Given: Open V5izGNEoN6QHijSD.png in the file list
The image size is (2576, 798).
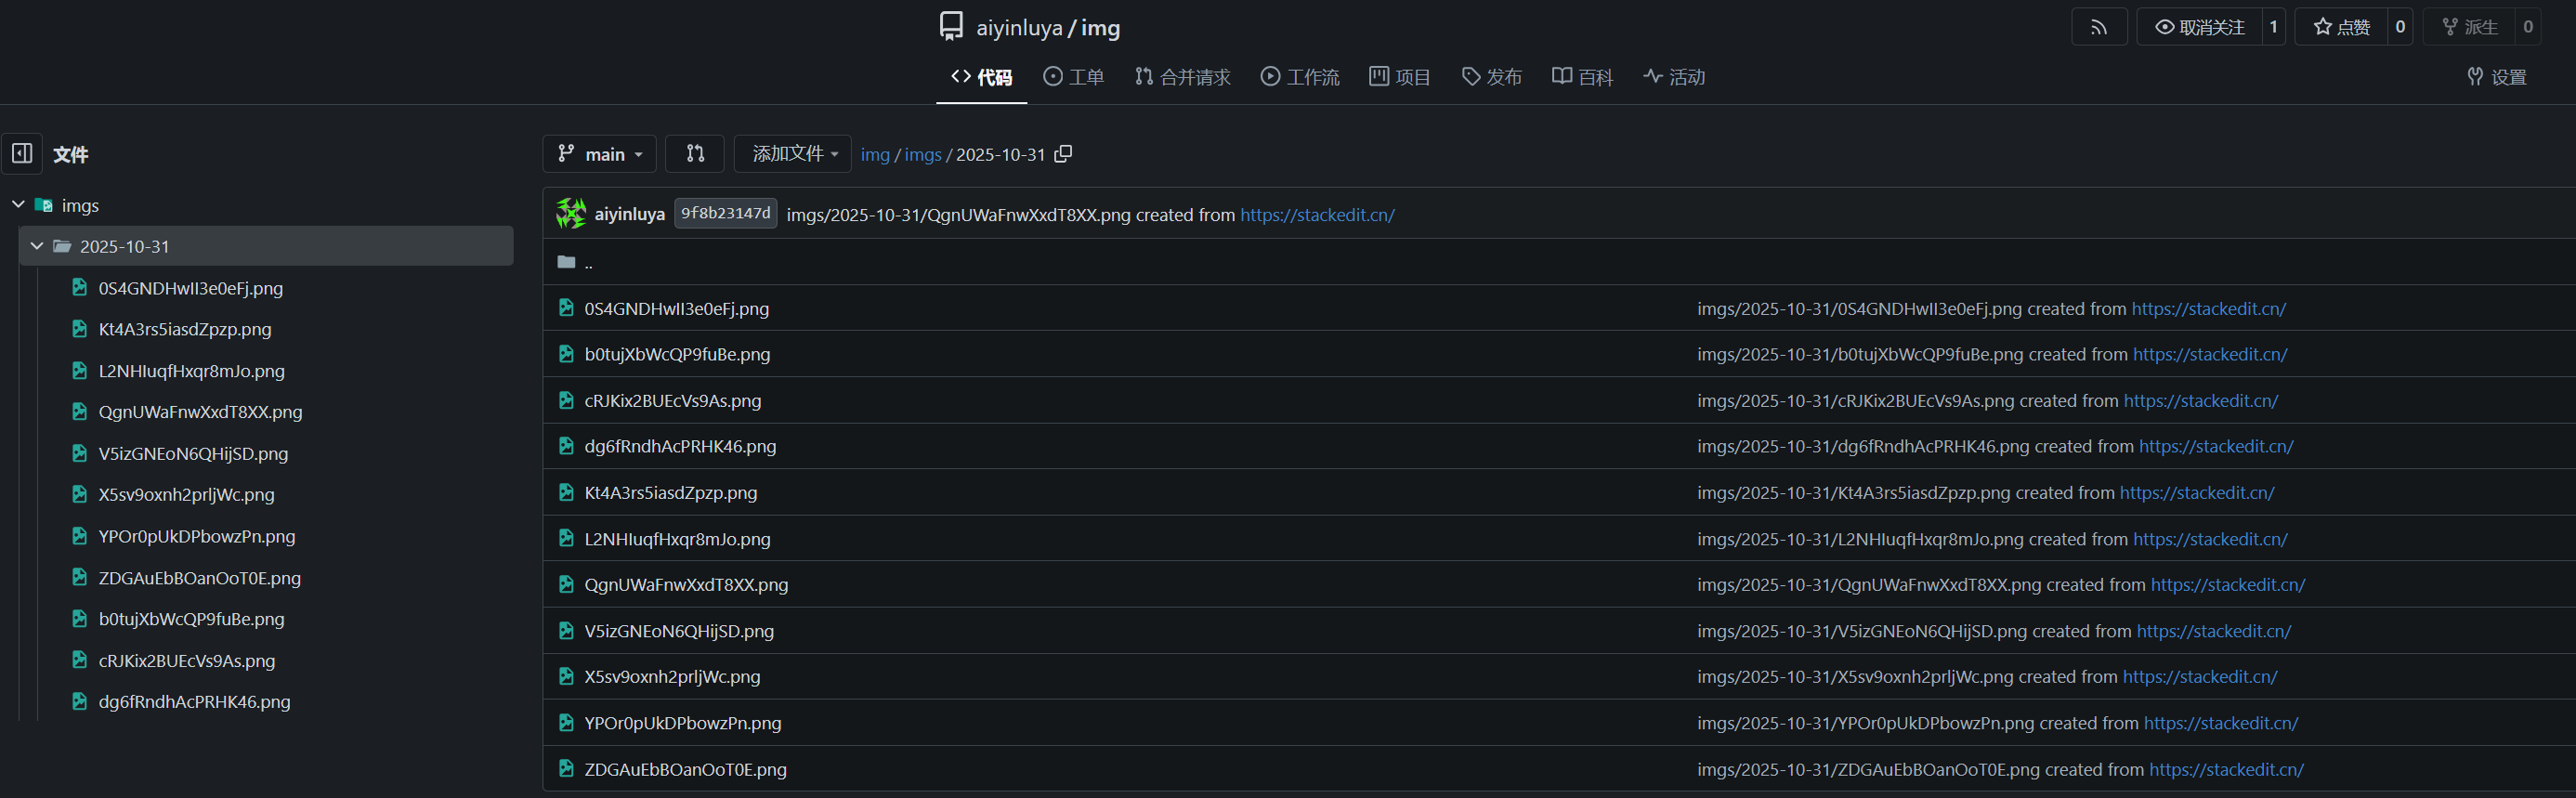Looking at the screenshot, I should 679,631.
